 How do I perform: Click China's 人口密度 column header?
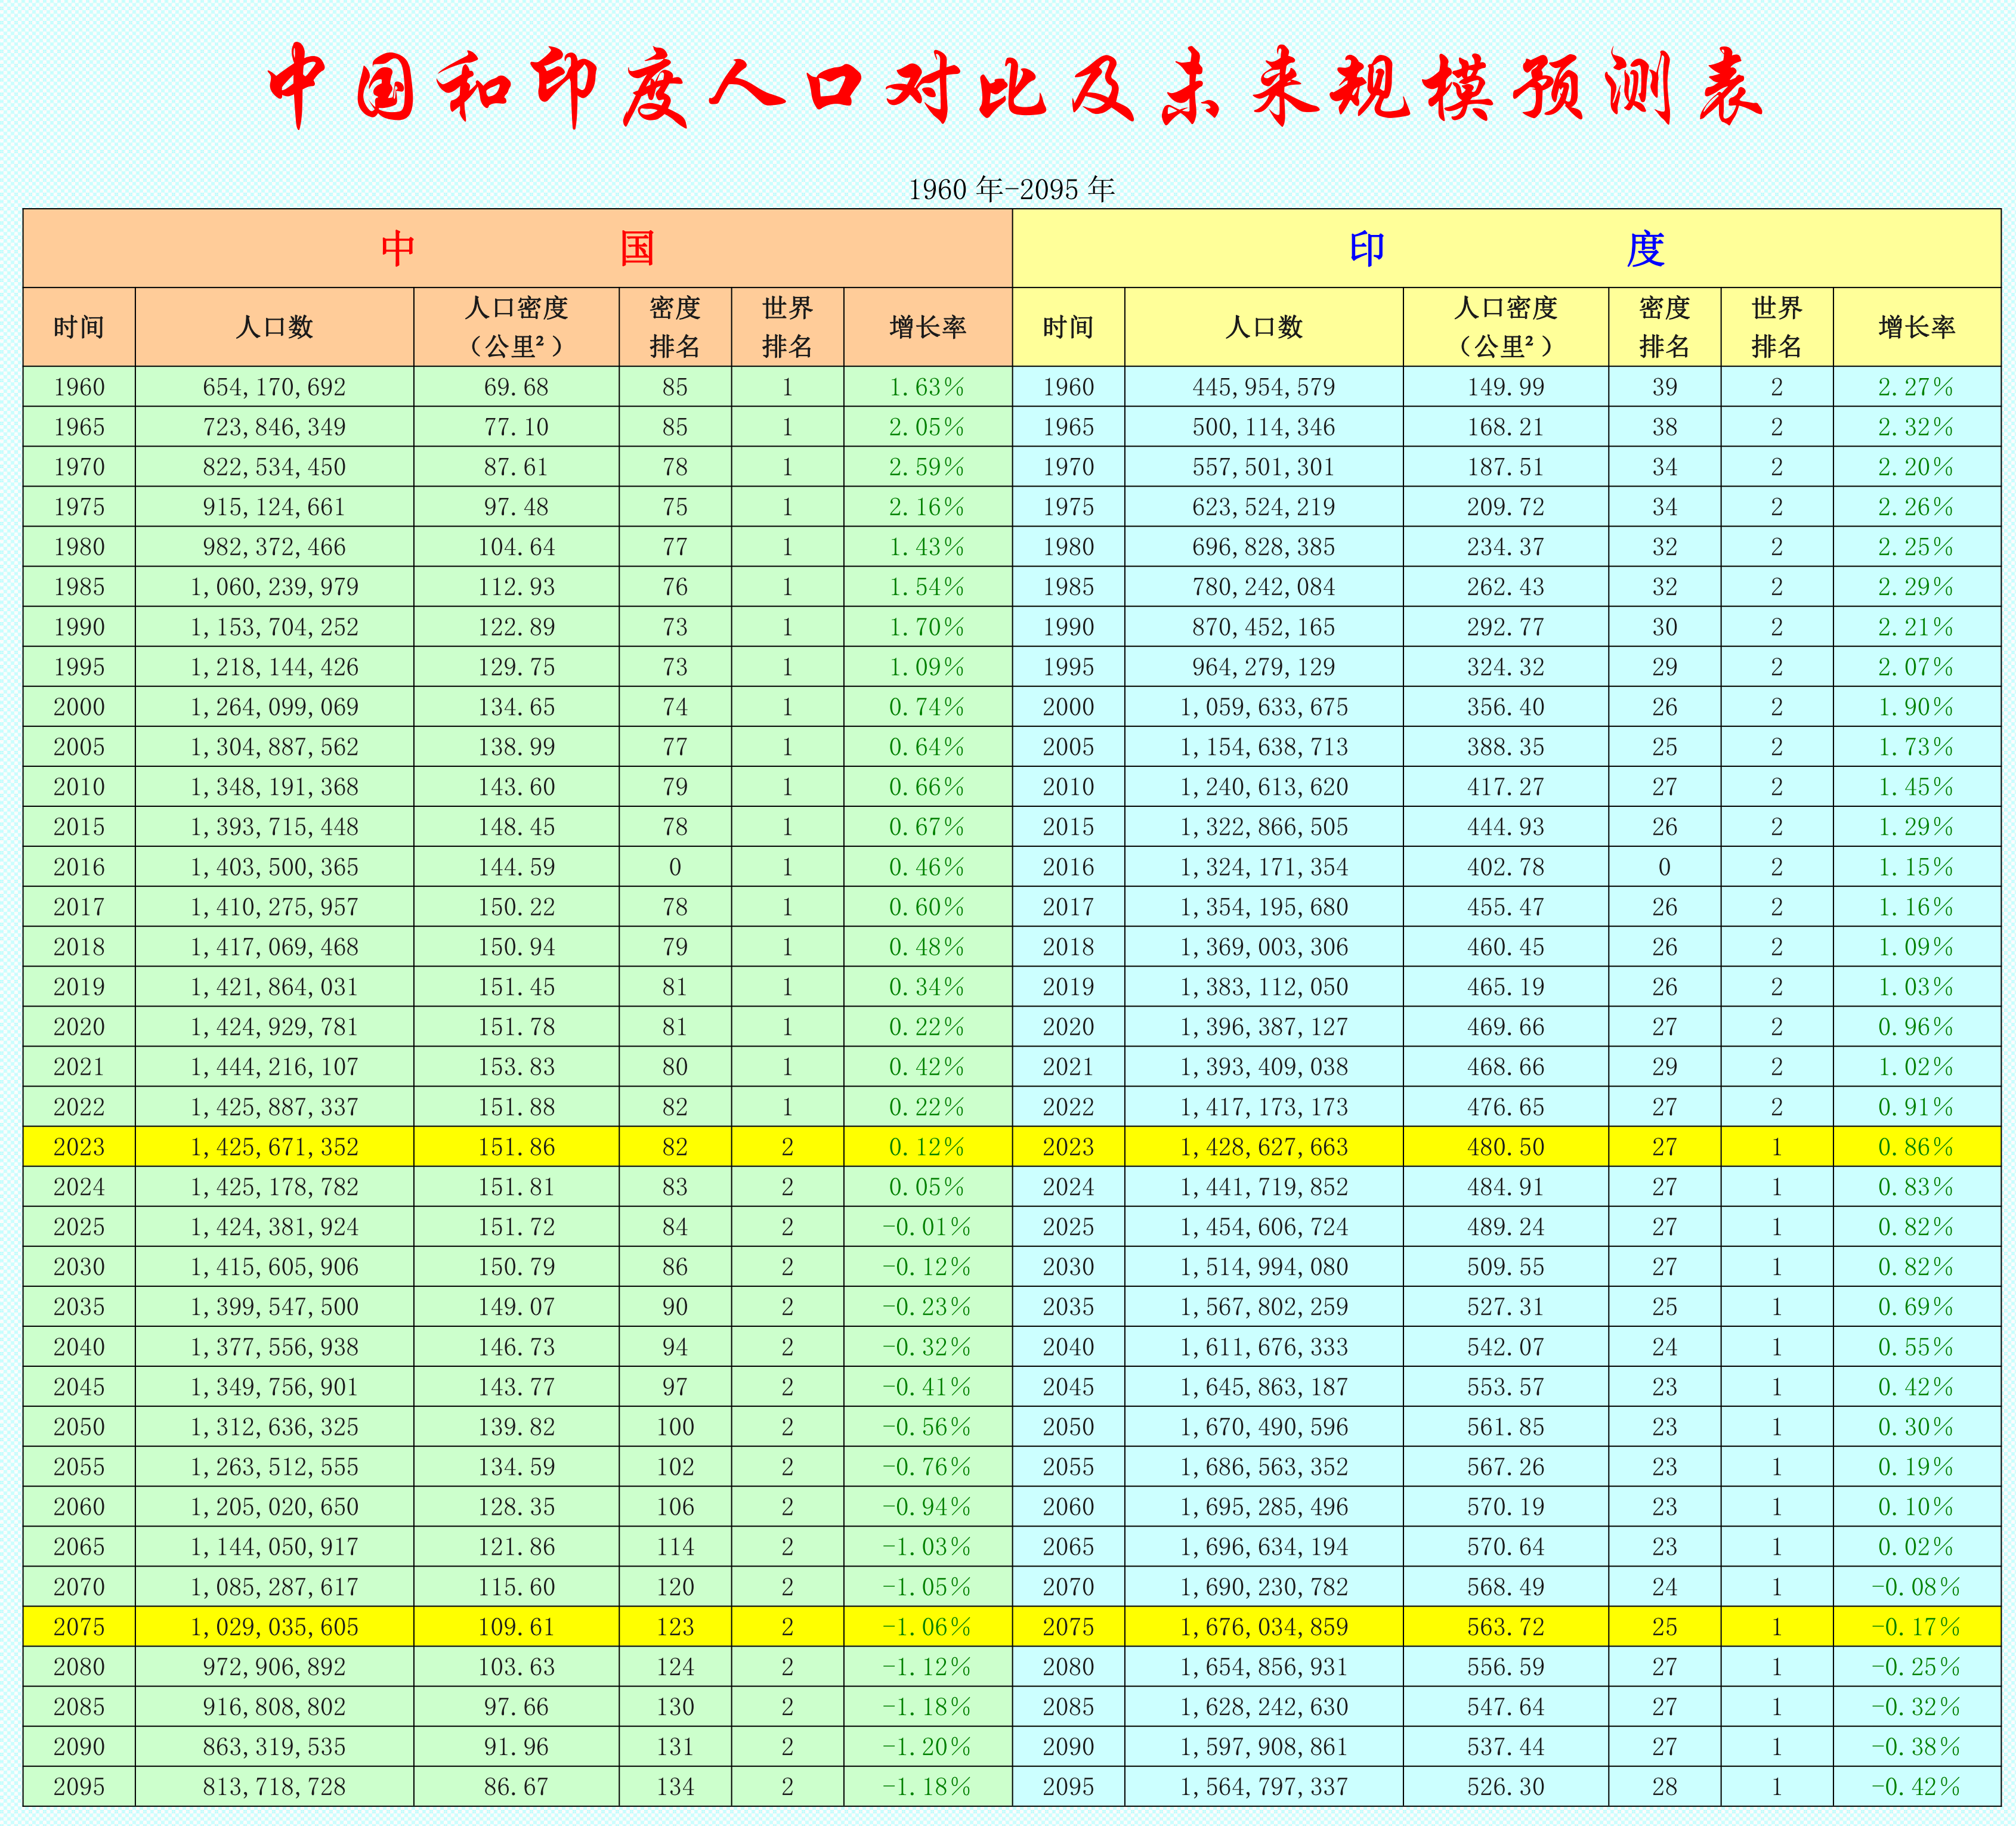coord(516,327)
